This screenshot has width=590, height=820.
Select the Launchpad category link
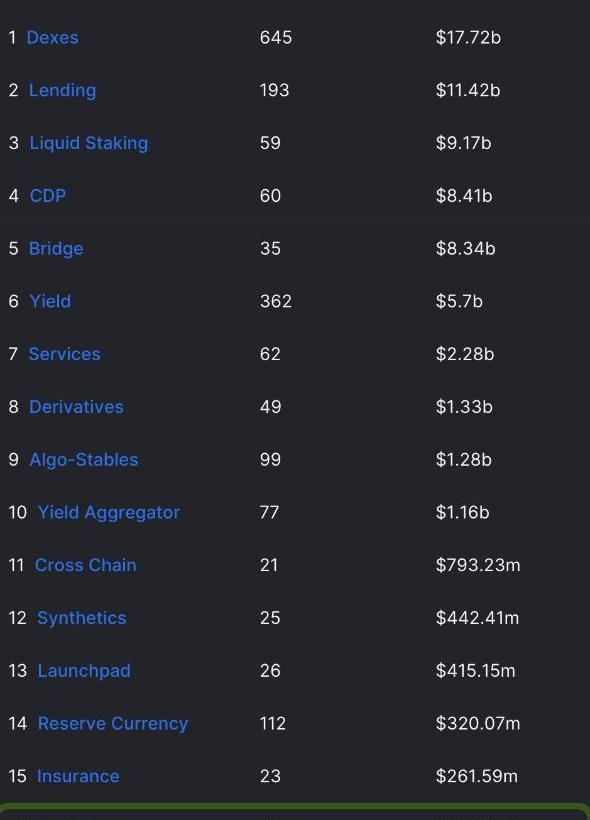tap(84, 671)
